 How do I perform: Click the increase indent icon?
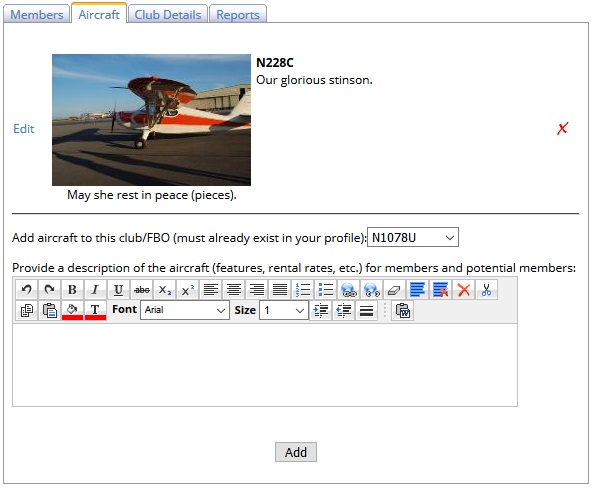click(x=321, y=311)
